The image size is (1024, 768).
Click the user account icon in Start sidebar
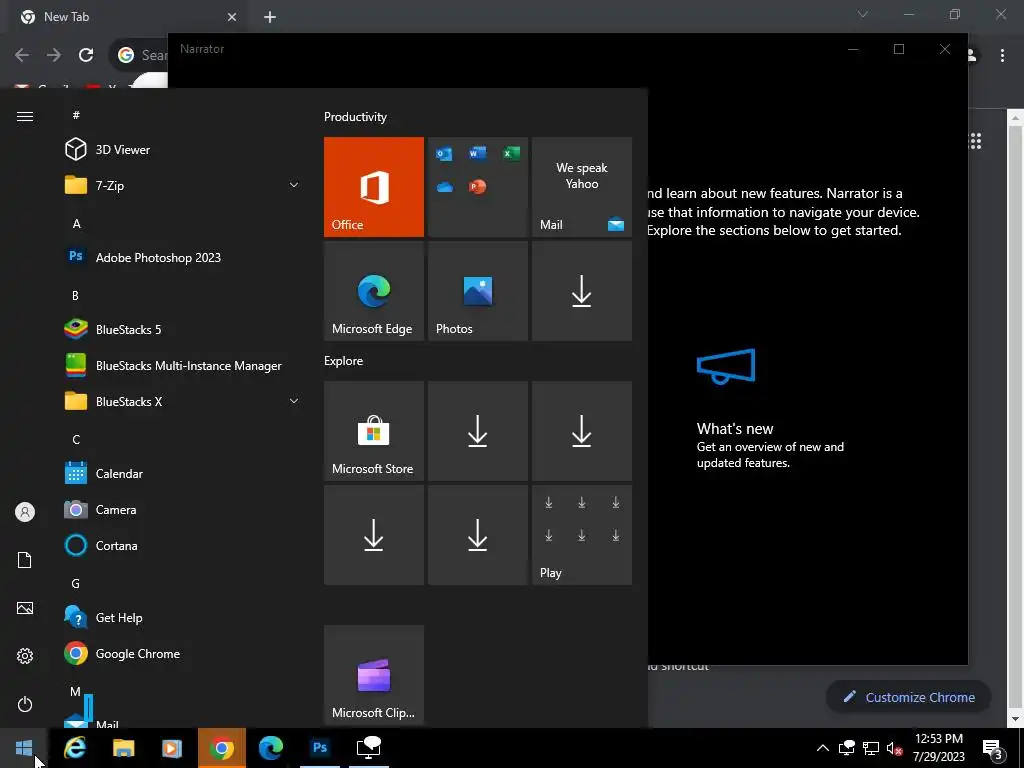25,512
